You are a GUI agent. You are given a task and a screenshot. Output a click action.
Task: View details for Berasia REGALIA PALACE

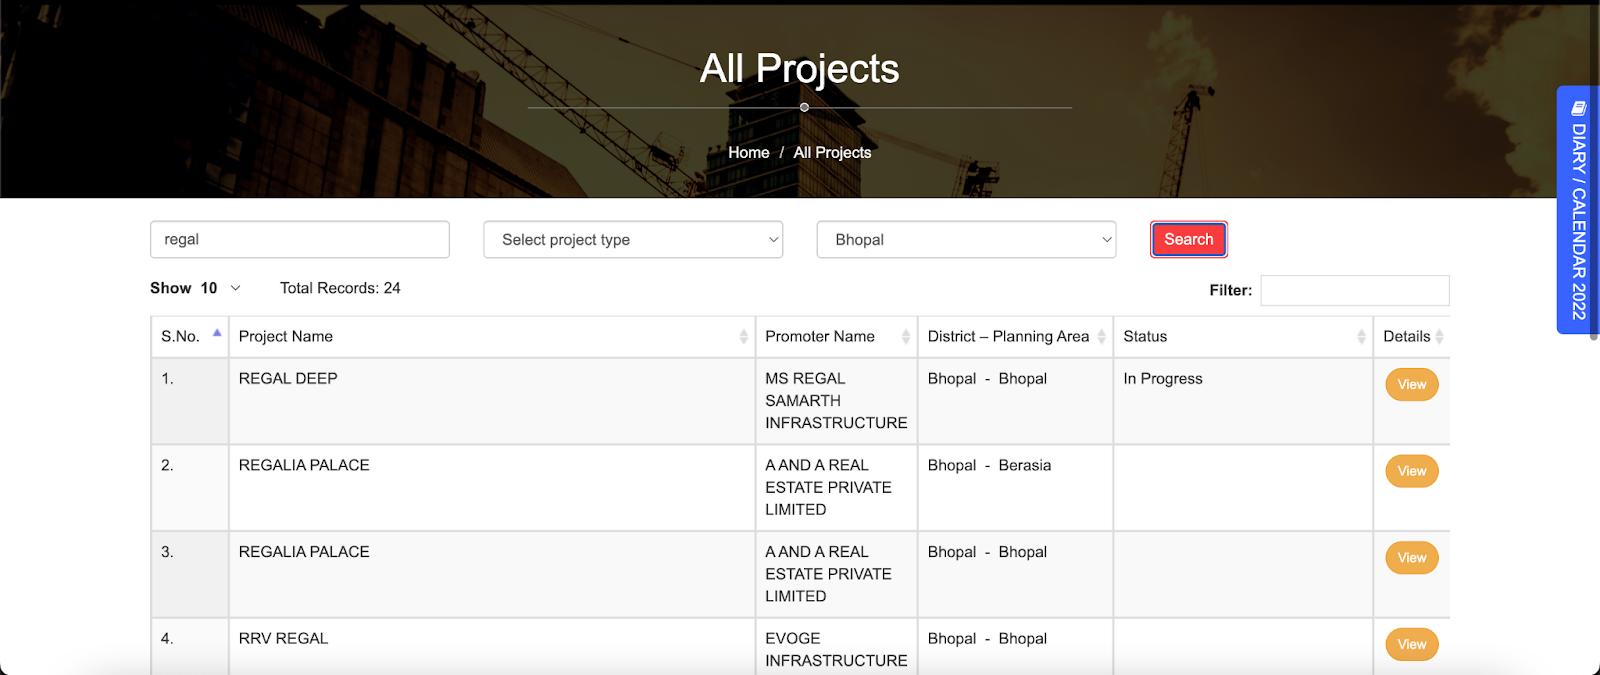click(1411, 471)
